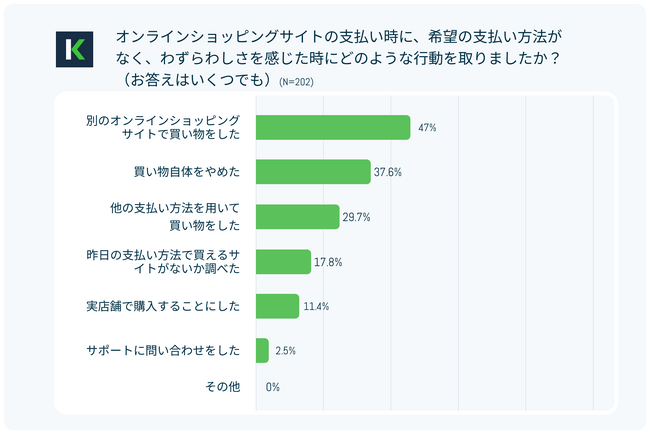
Task: Click the 47% bar at the top
Action: [x=333, y=127]
